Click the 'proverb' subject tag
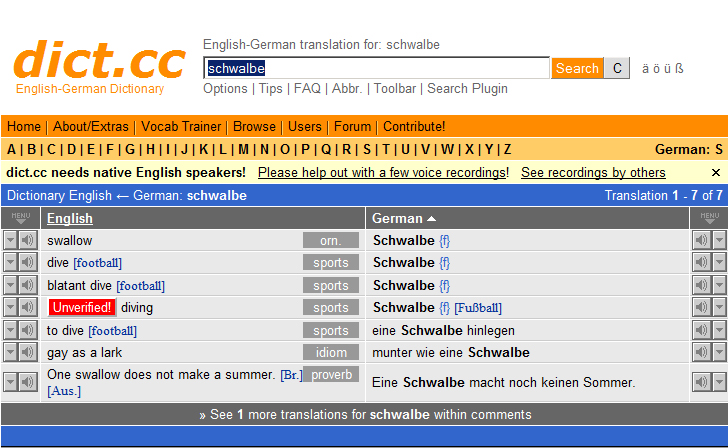Screen dimensions: 728x448 [x=332, y=374]
